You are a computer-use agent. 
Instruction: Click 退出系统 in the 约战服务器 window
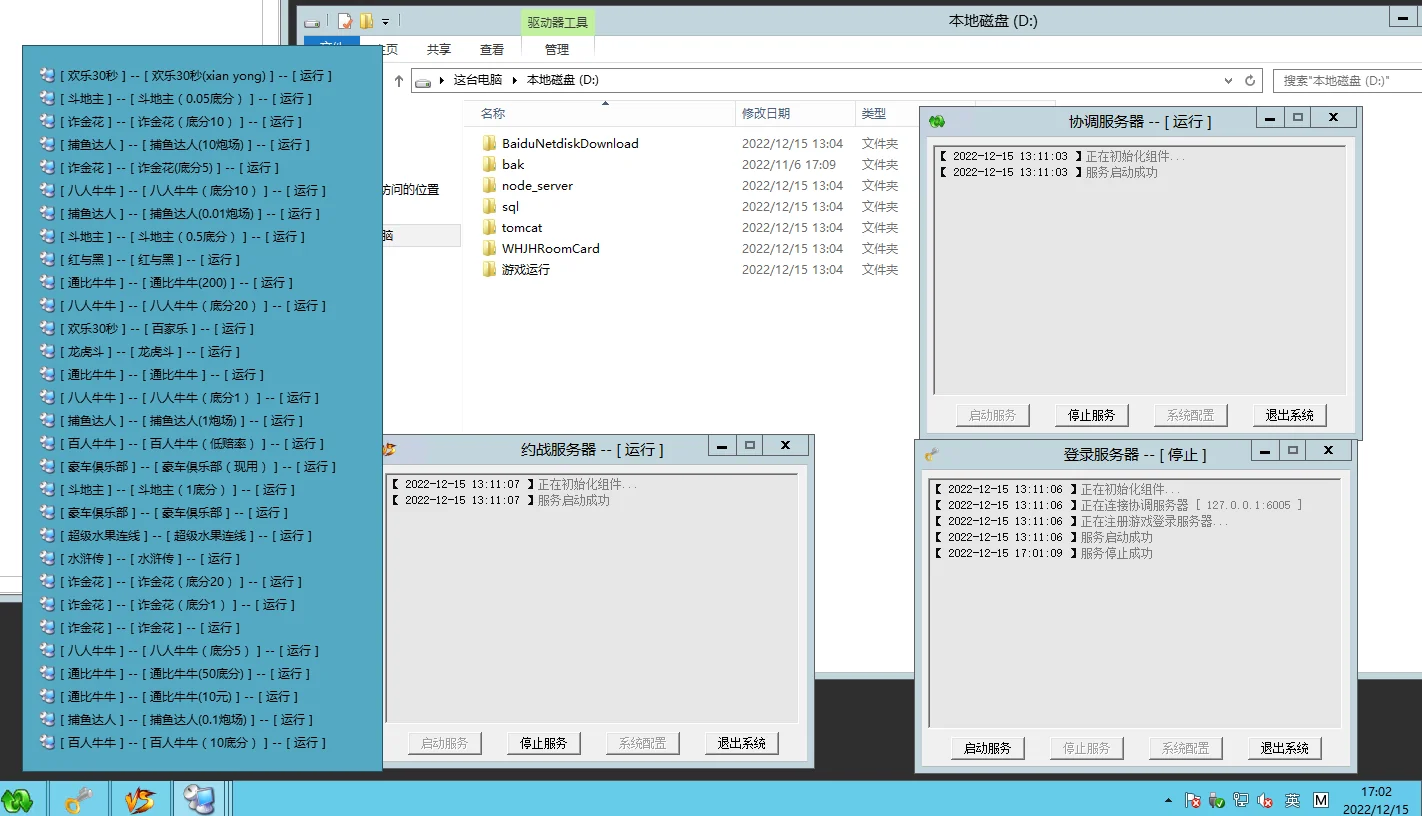point(741,743)
